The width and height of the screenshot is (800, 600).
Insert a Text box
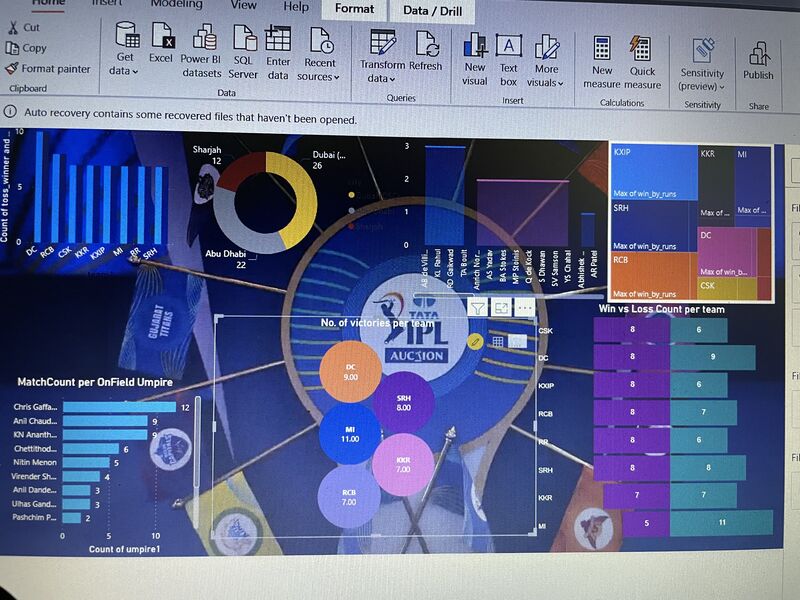tap(509, 60)
